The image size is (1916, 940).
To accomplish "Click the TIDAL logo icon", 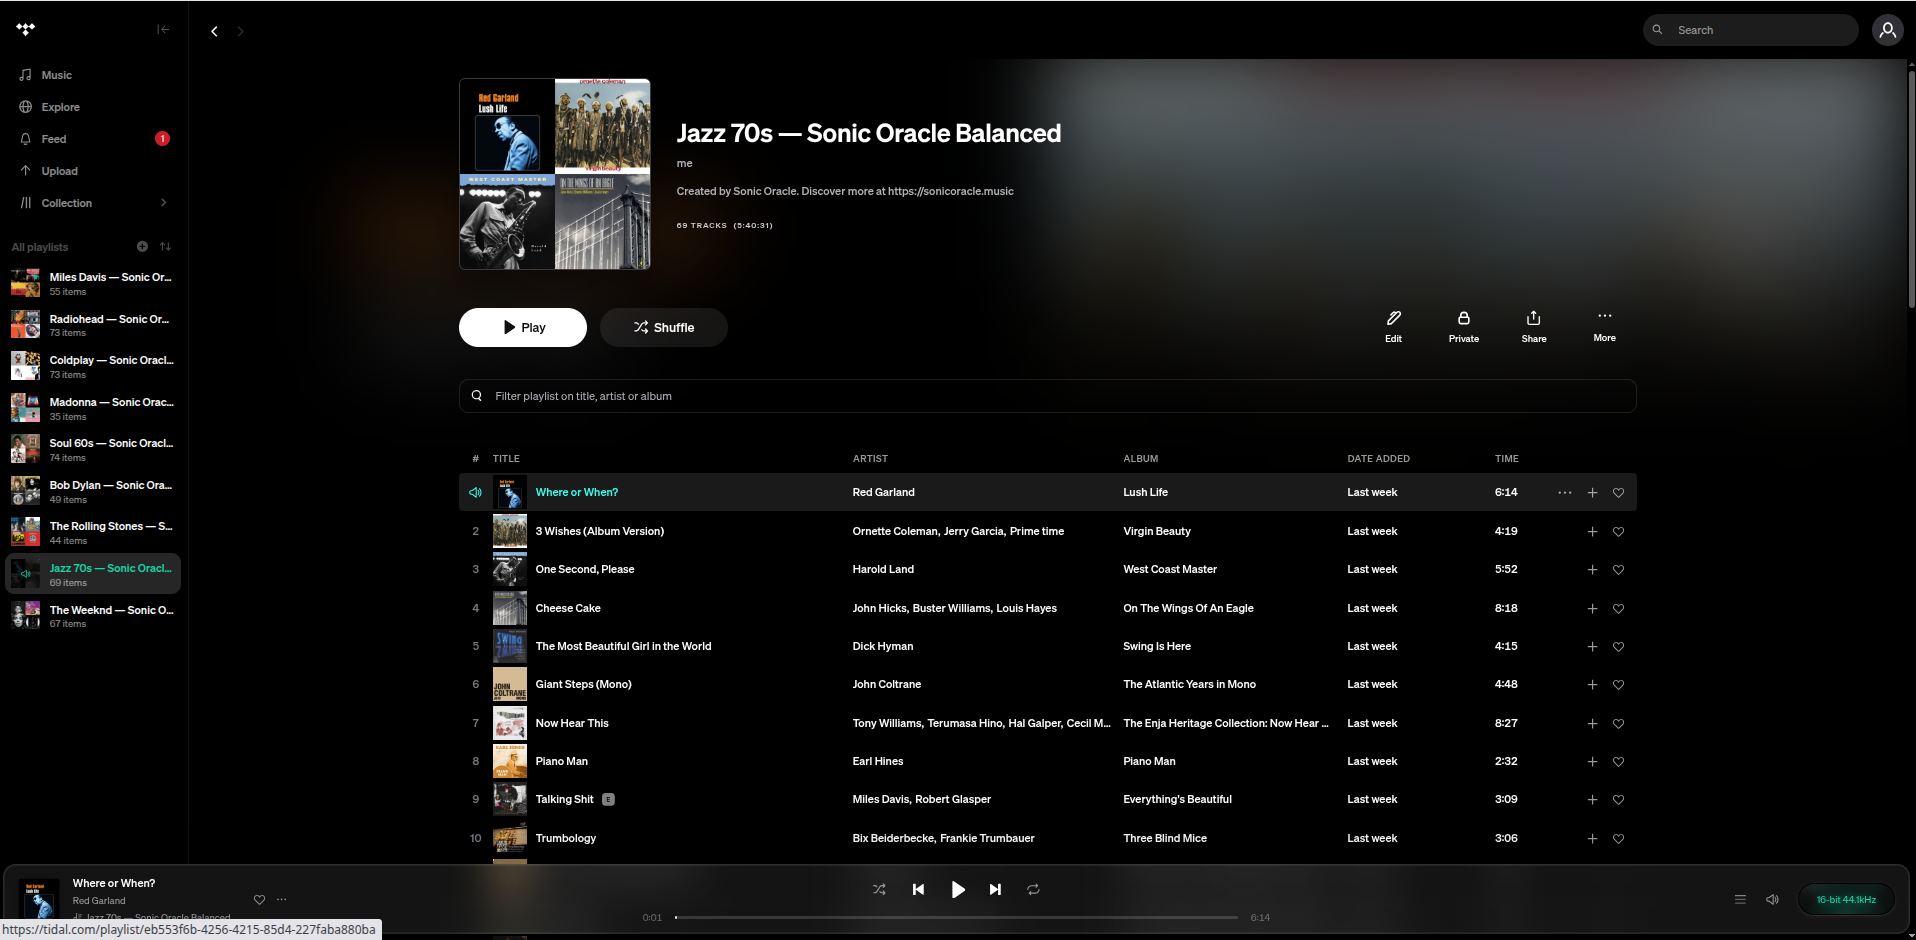I will (x=26, y=29).
